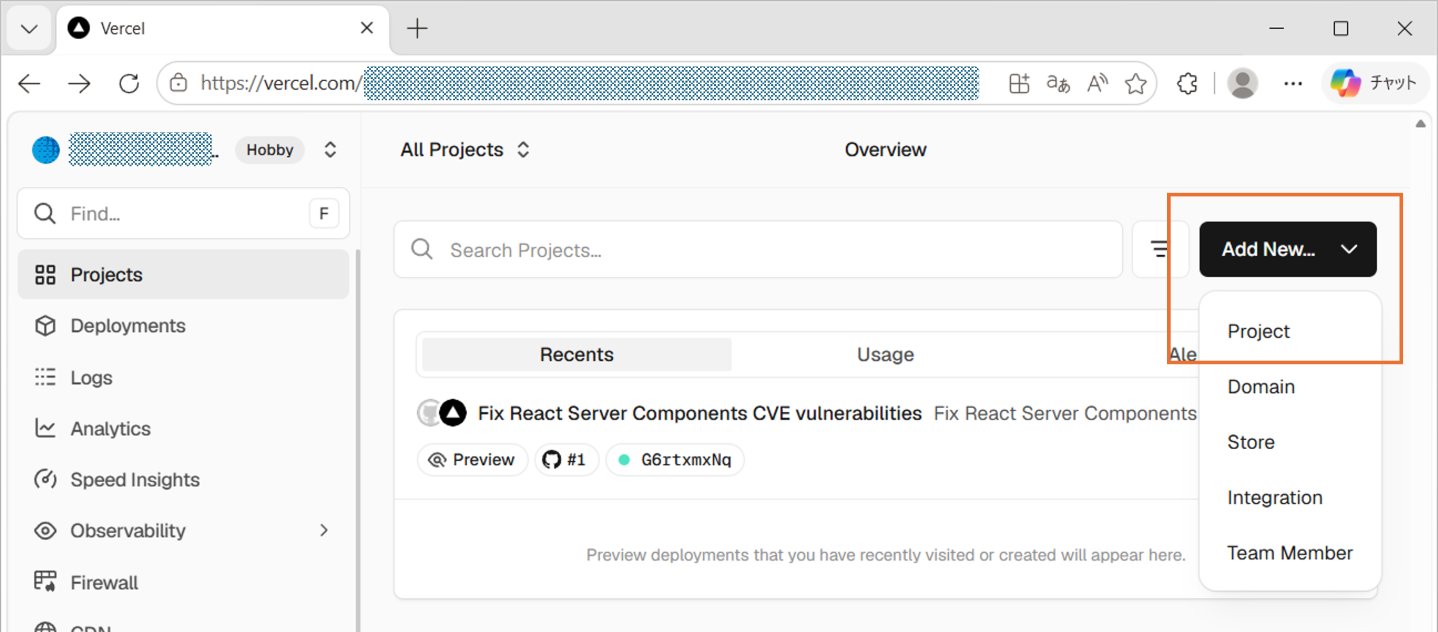Open the Copilot chat button

pos(1374,84)
